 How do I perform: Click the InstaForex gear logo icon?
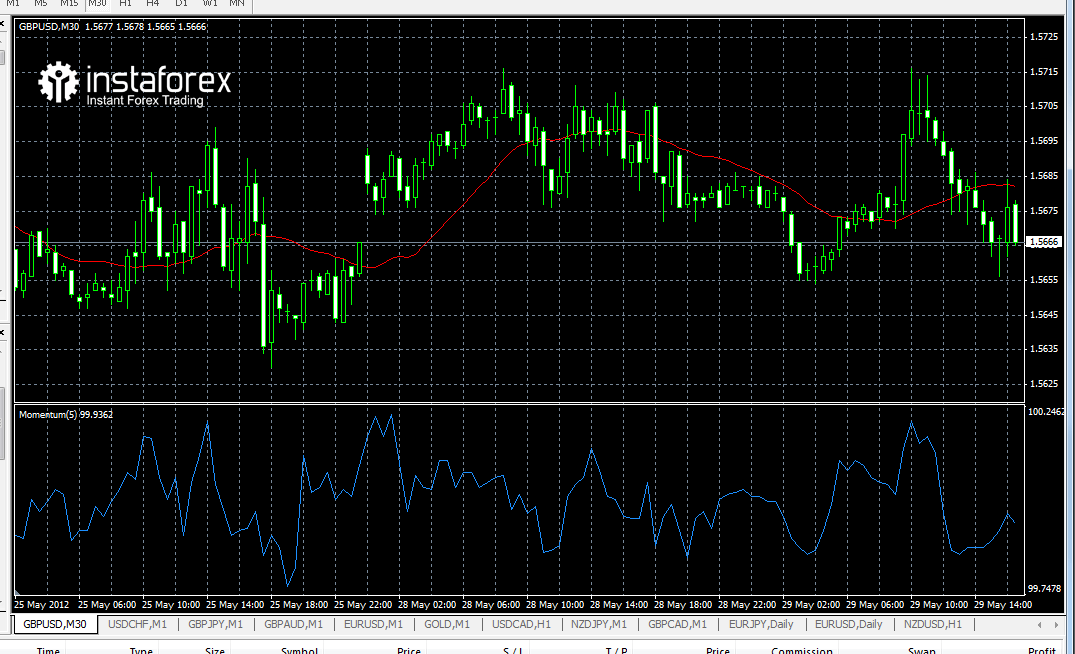(x=59, y=83)
